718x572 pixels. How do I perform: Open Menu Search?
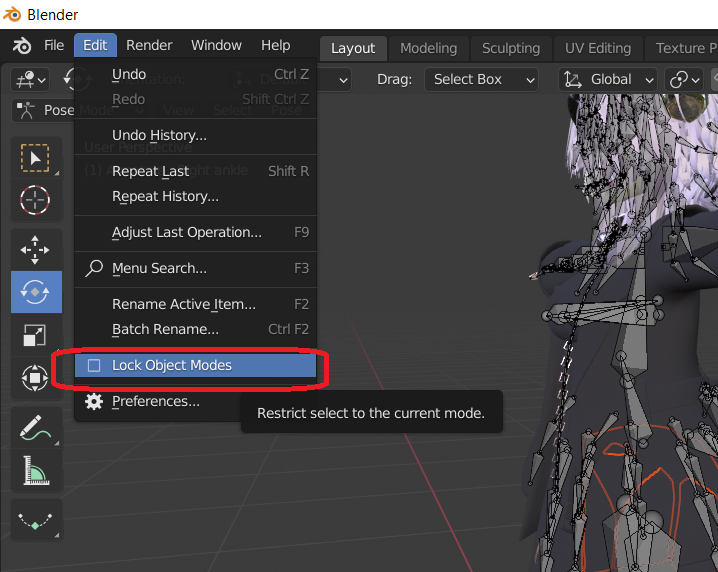point(196,268)
